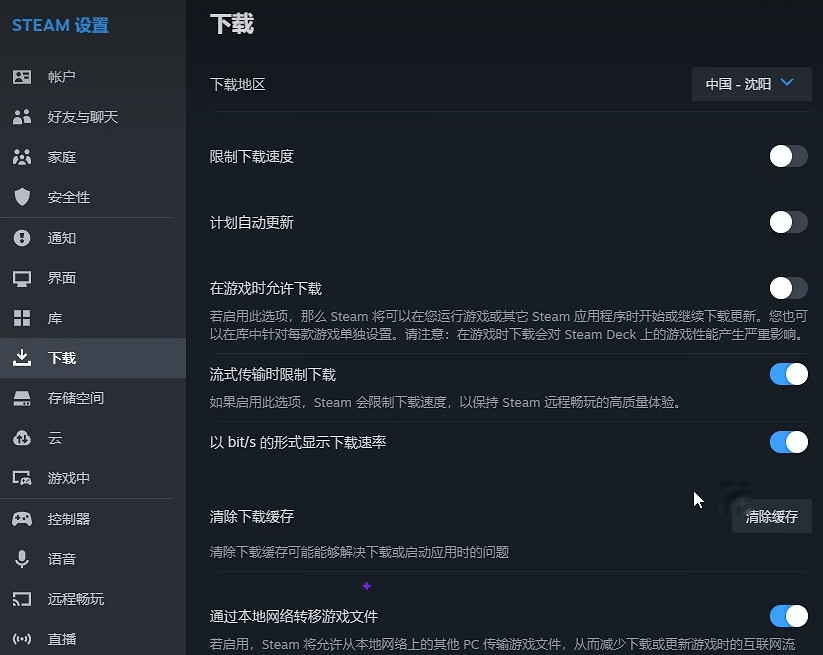The width and height of the screenshot is (823, 655).
Task: Turn on 计划自动更新 switch
Action: (x=788, y=222)
